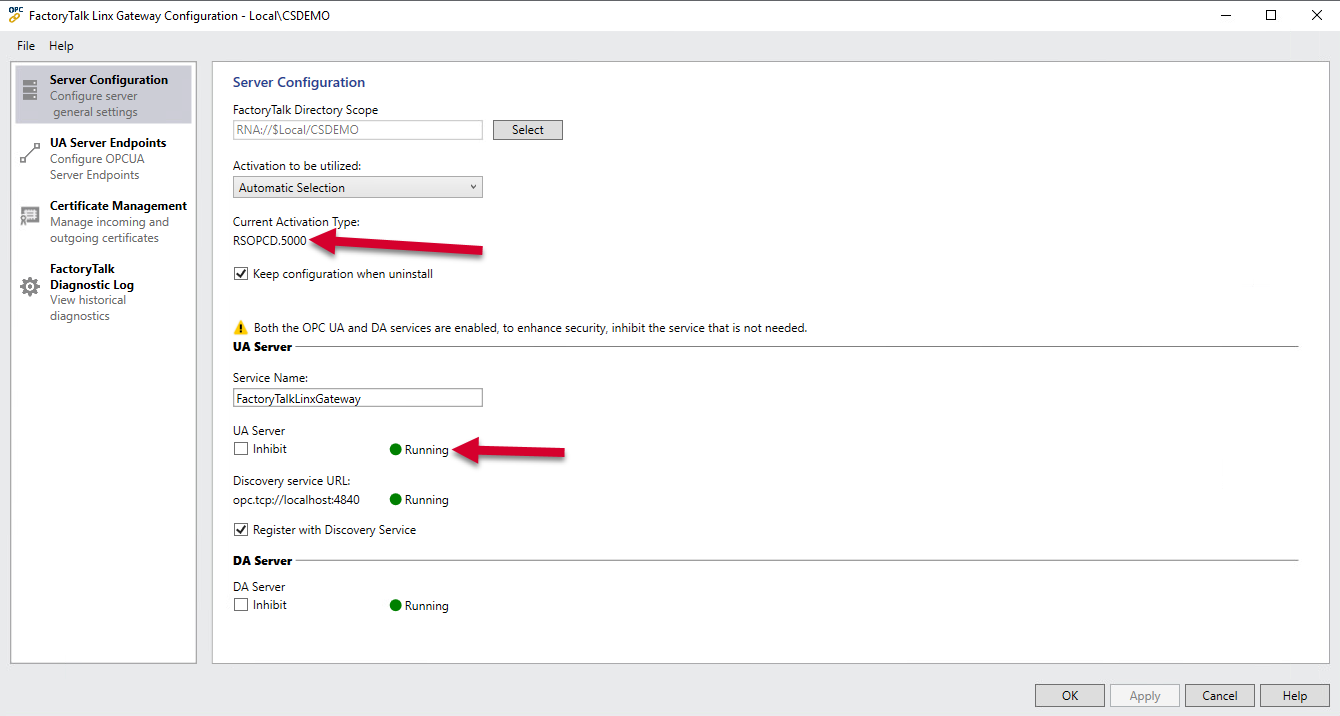The width and height of the screenshot is (1340, 716).
Task: Click the OK button
Action: coord(1070,696)
